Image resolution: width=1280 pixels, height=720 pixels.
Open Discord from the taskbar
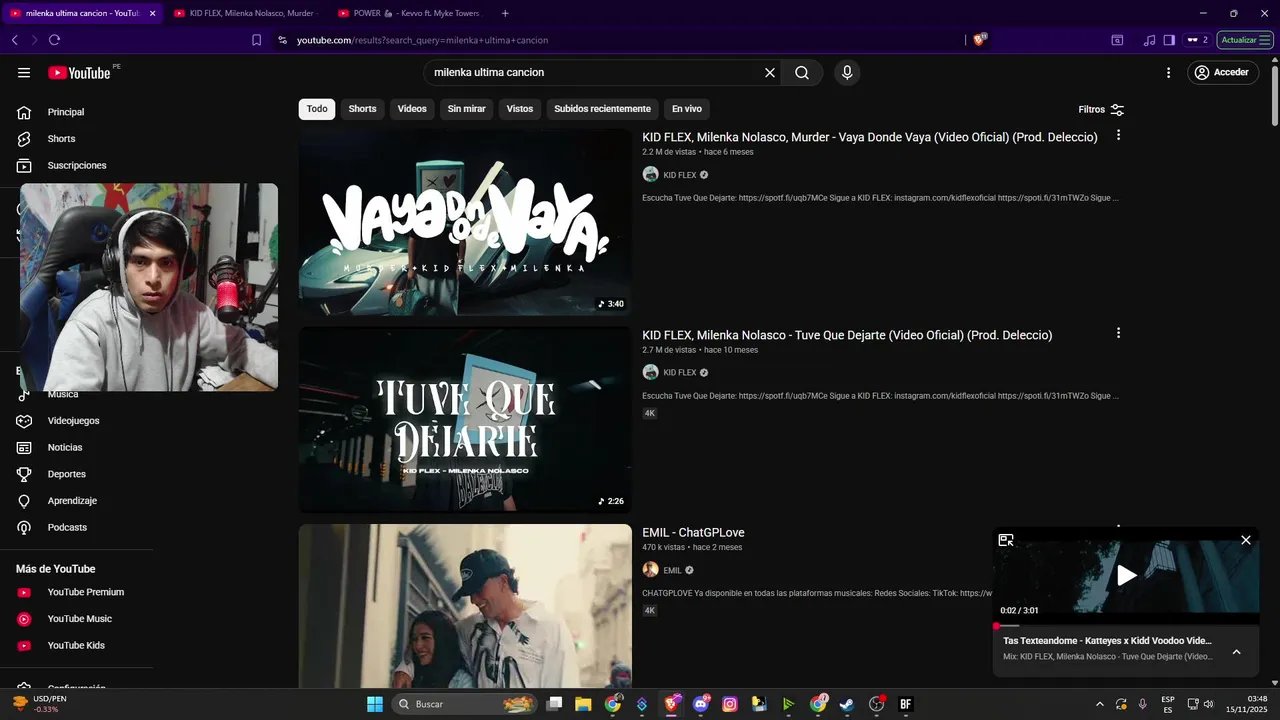(701, 704)
